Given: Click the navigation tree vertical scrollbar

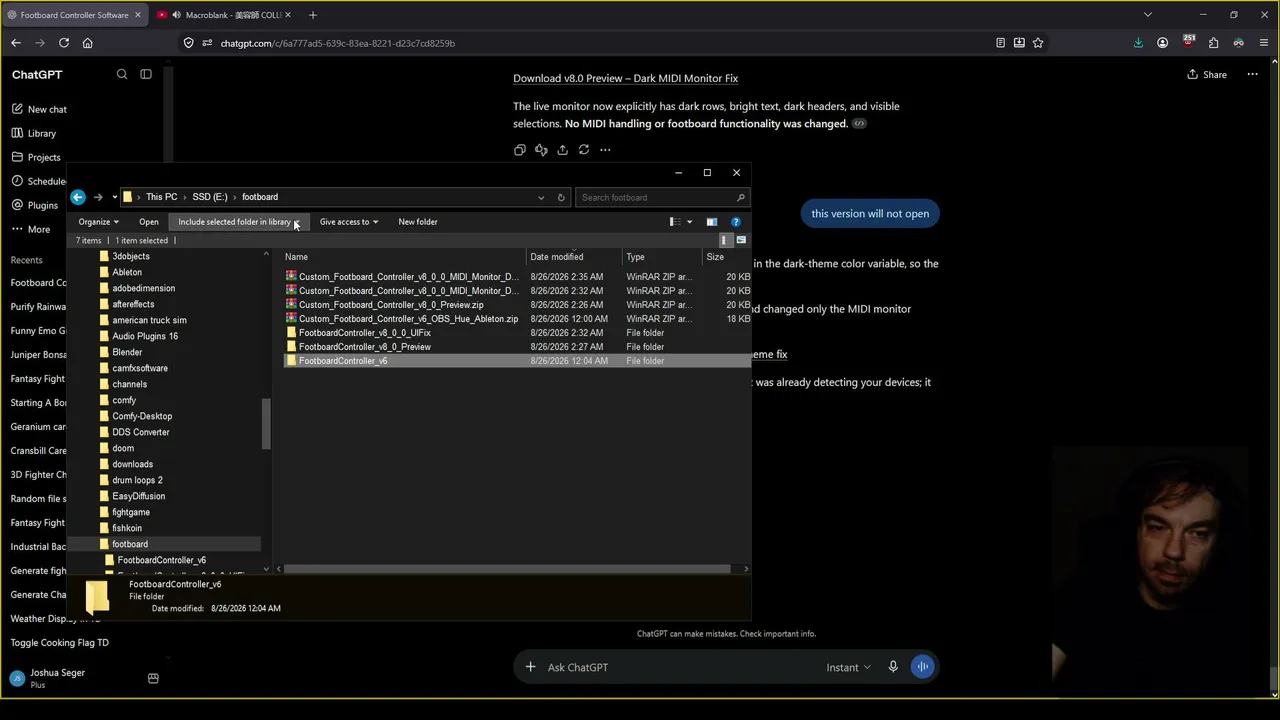Looking at the screenshot, I should pos(266,424).
